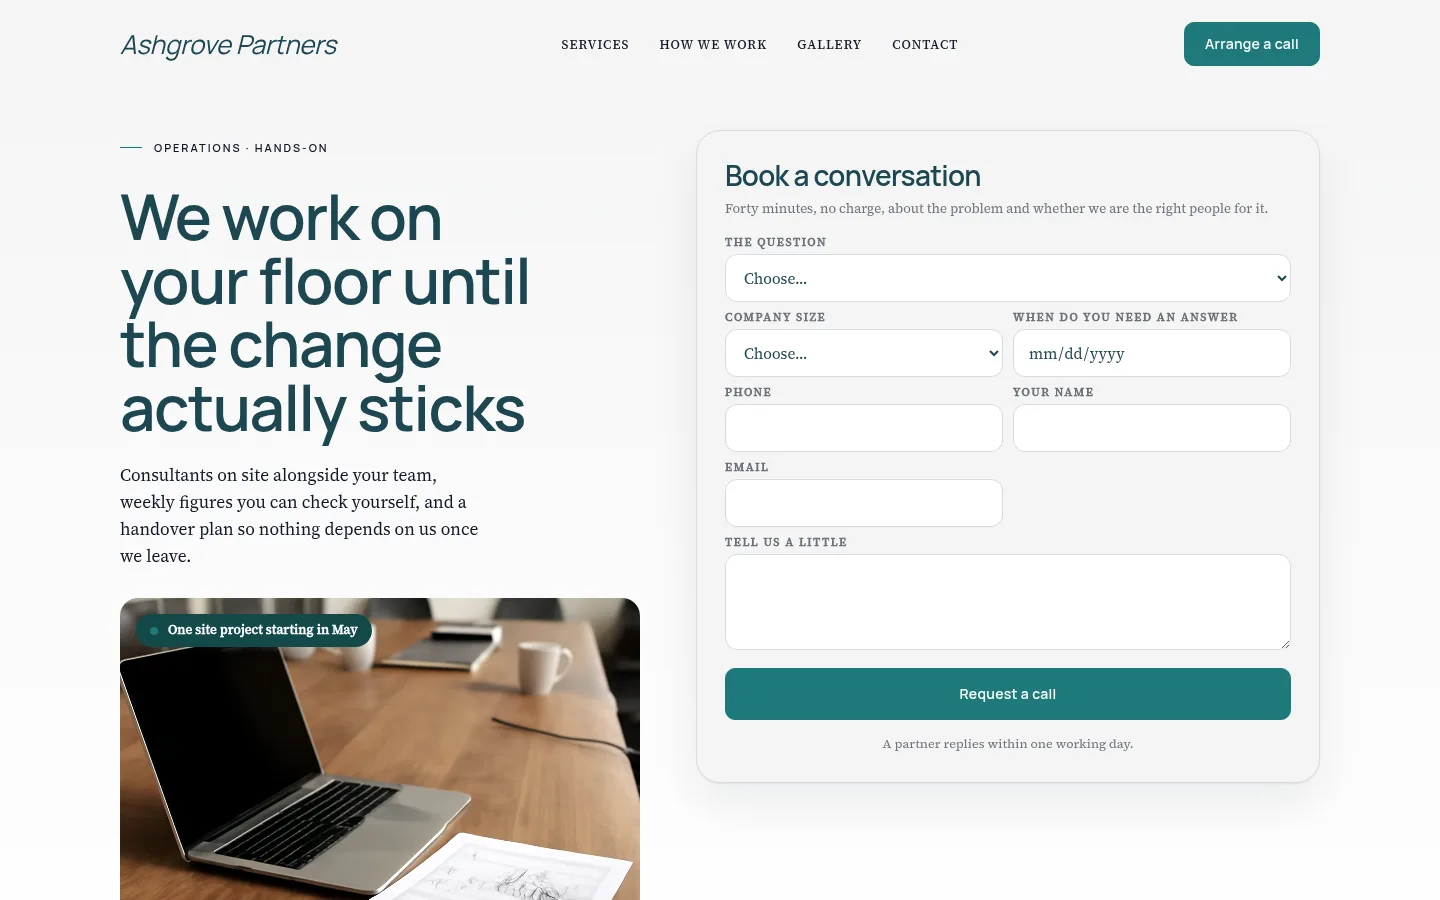
Task: Click 'A partner replies within one working day.'
Action: coord(1008,744)
